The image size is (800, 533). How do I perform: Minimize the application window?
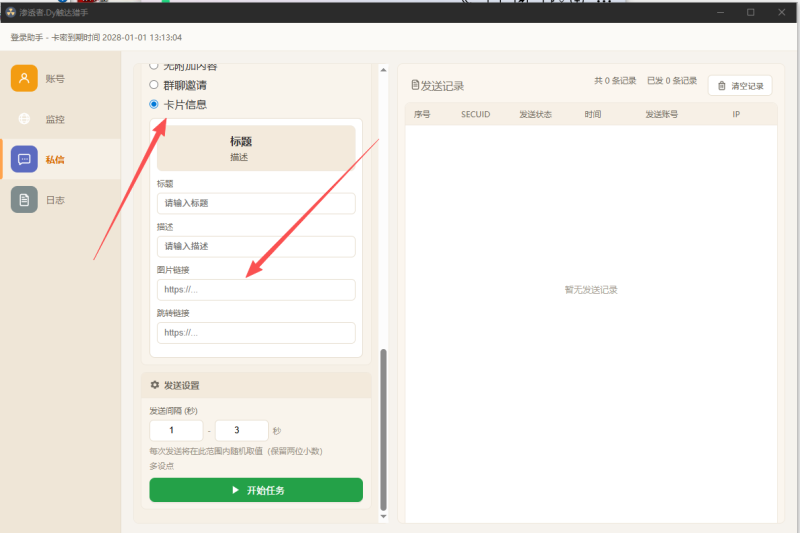click(720, 12)
